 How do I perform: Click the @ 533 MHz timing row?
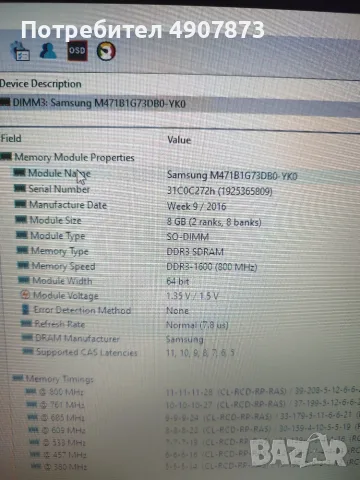64,443
